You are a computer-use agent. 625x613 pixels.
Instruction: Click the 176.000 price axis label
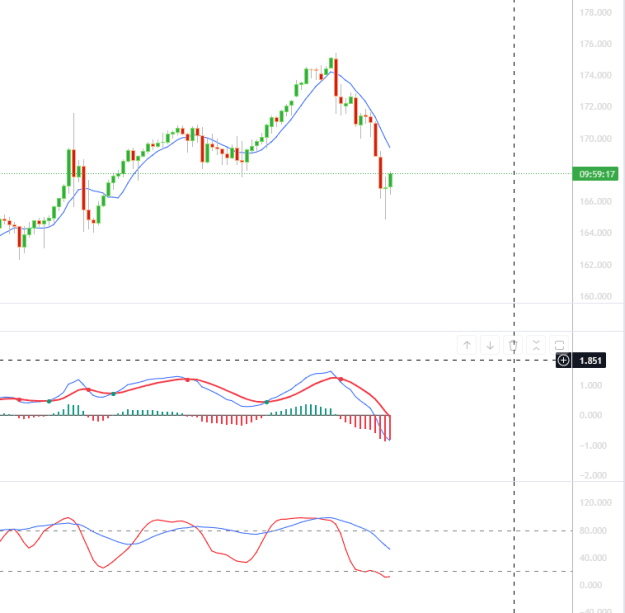(595, 43)
